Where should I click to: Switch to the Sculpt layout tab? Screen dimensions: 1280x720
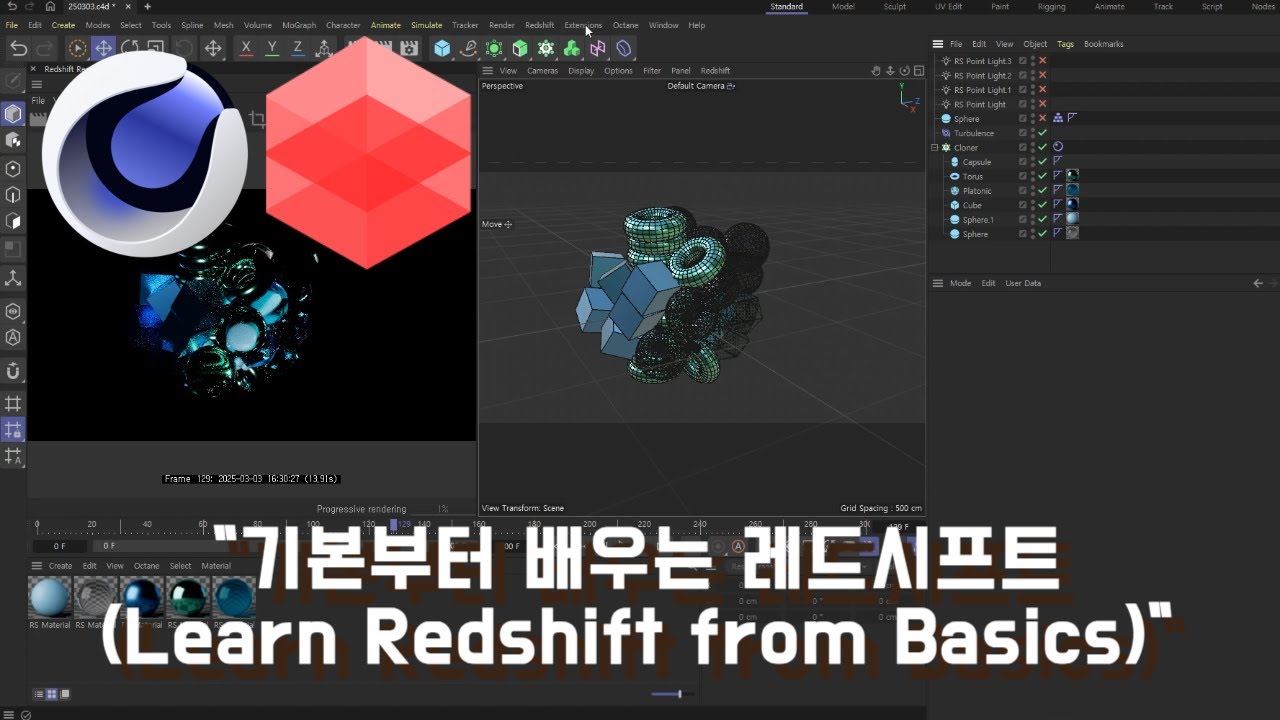pyautogui.click(x=895, y=6)
